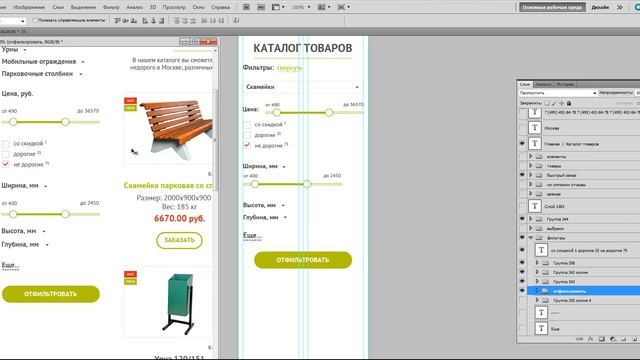This screenshot has width=640, height=360.
Task: Expand the 'Группа 343' group
Action: coord(537,281)
